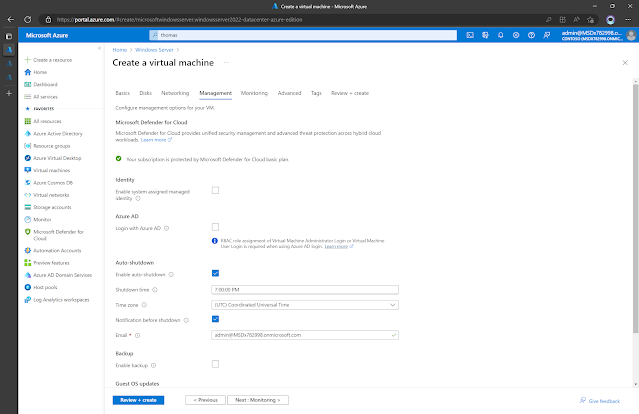This screenshot has height=414, width=639.
Task: Open the Azure AD login Learn more link
Action: click(x=339, y=247)
